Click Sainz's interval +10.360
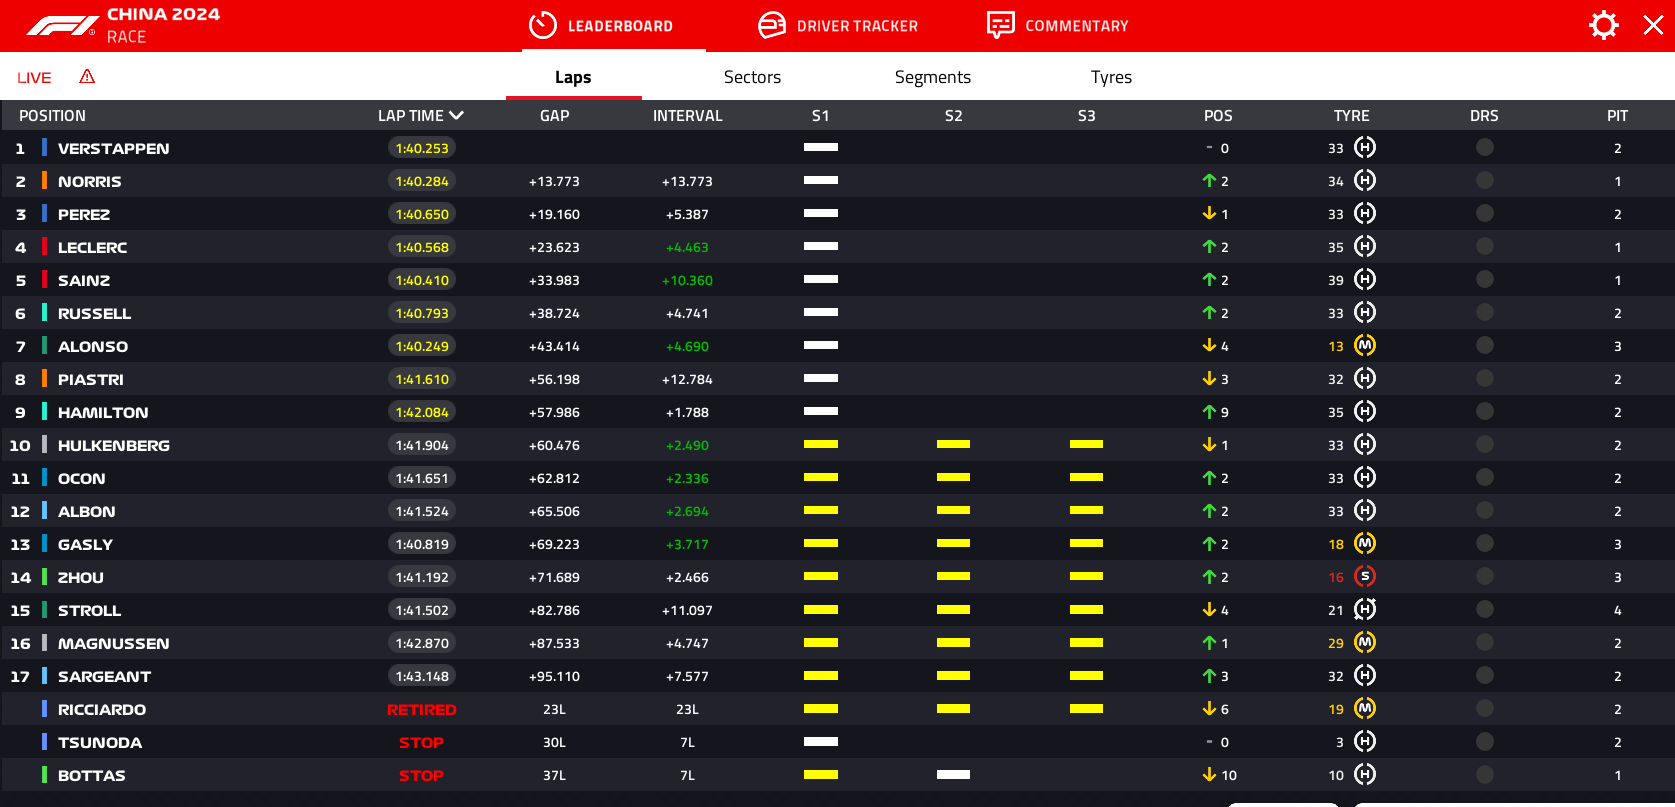This screenshot has height=807, width=1675. [x=688, y=280]
